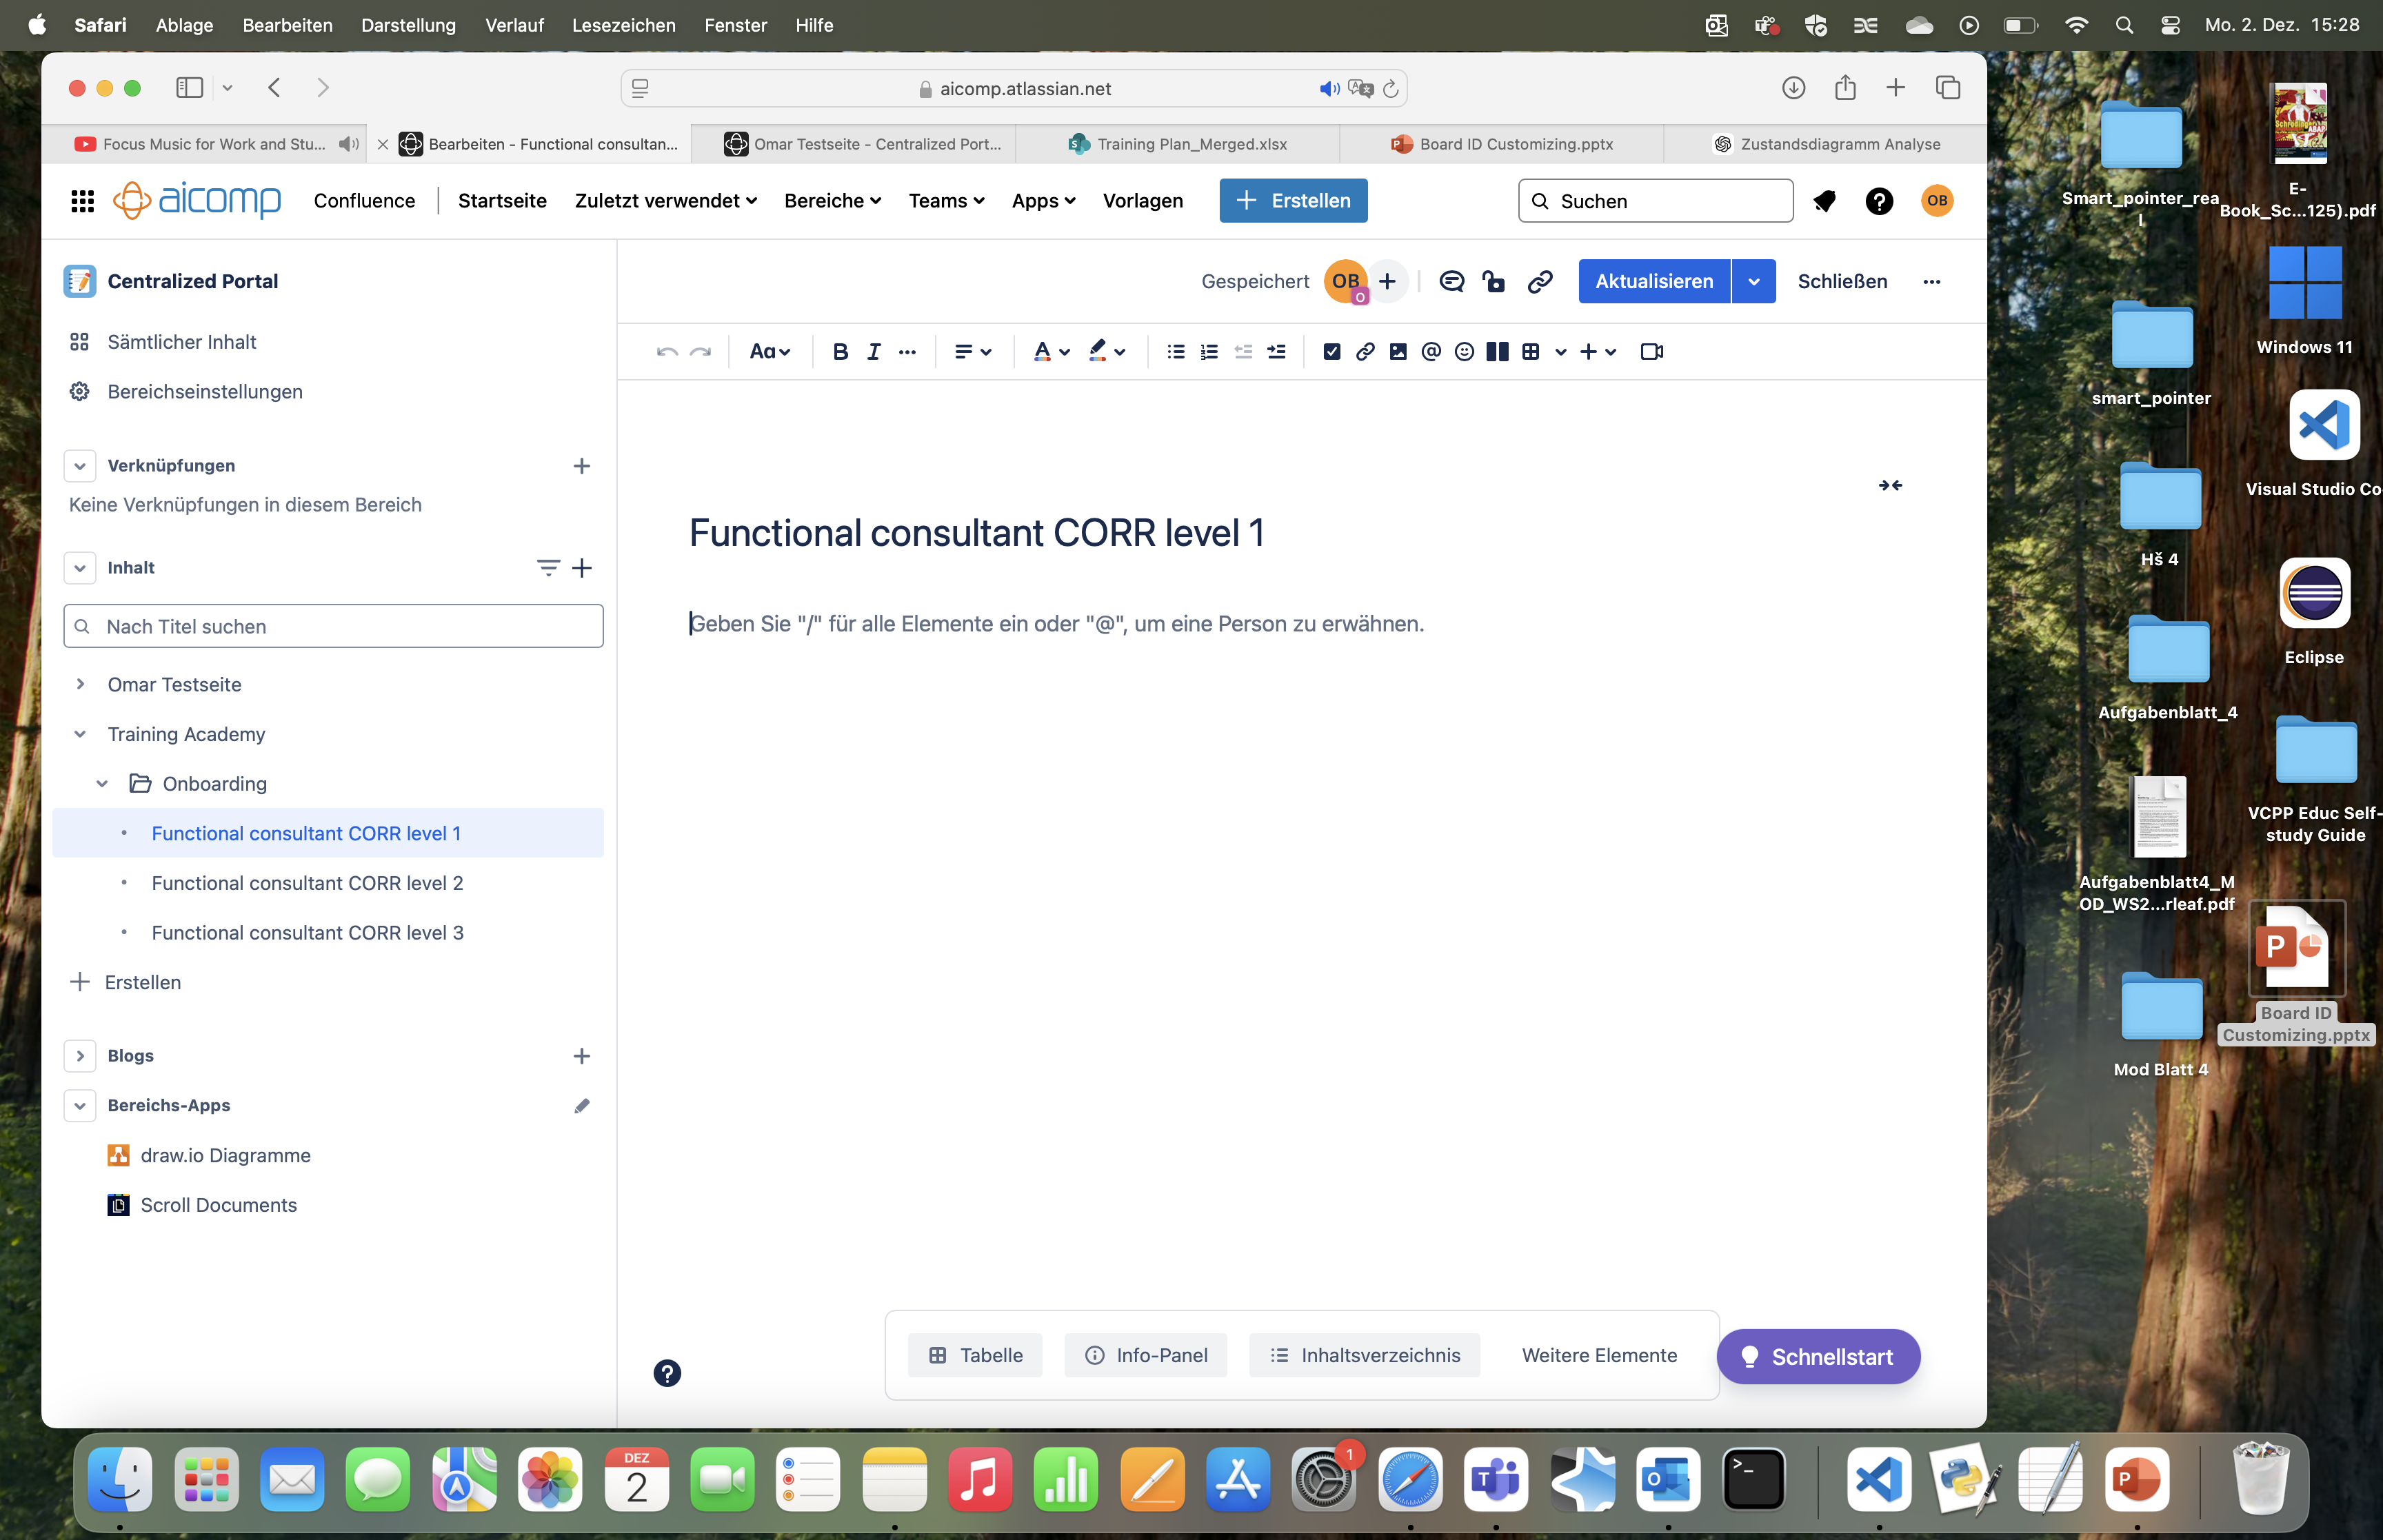Start the Schnellstart guide

click(1818, 1357)
